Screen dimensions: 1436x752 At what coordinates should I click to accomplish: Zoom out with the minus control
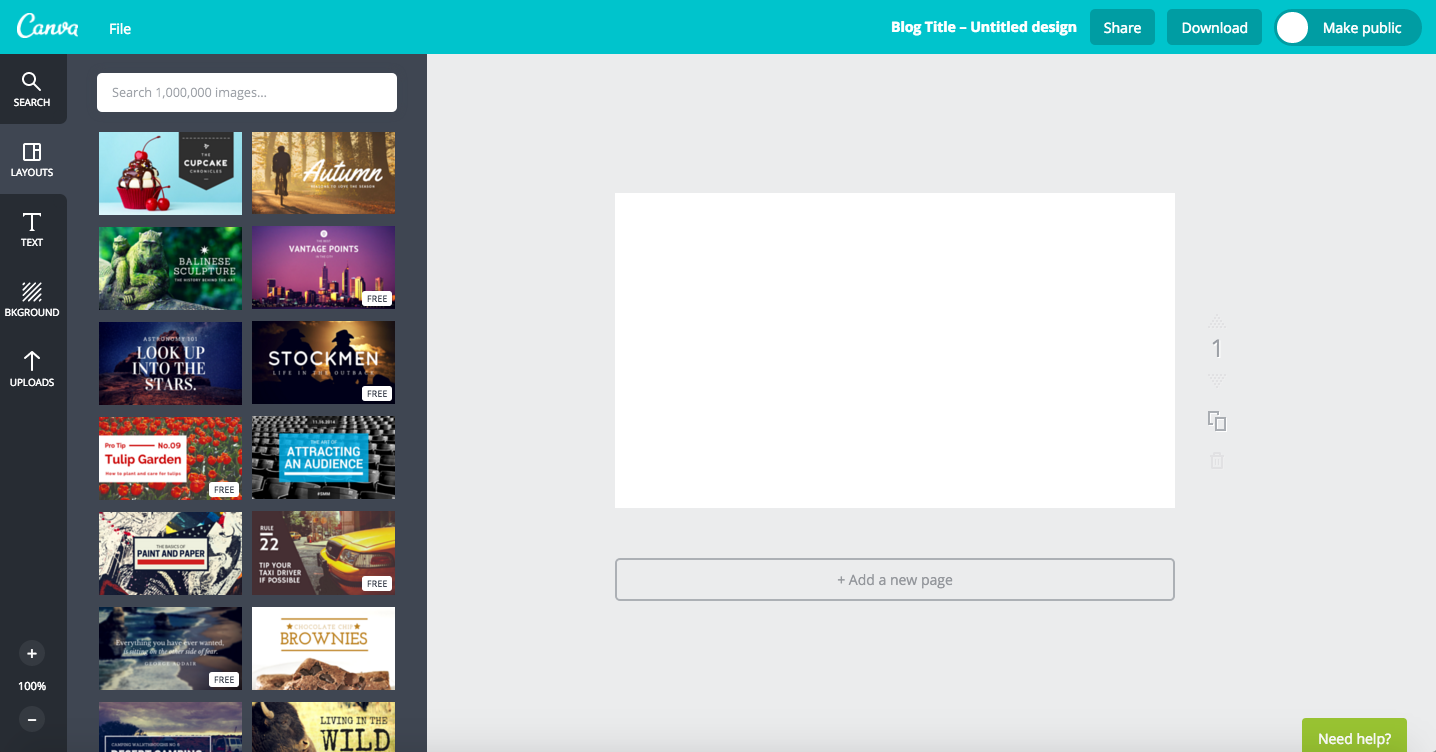[x=31, y=719]
